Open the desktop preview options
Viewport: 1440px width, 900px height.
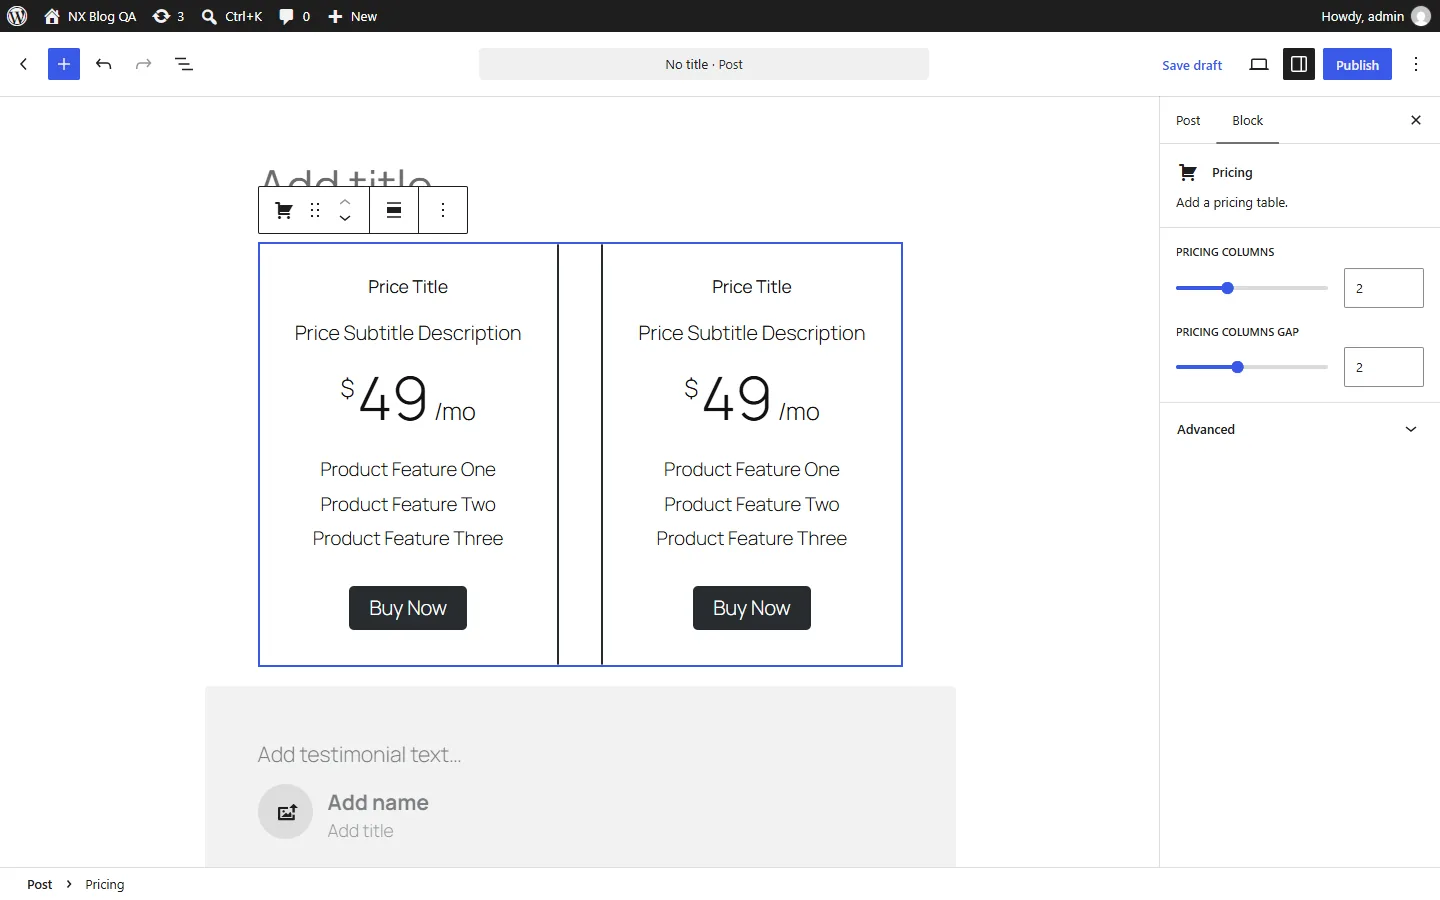(x=1259, y=65)
